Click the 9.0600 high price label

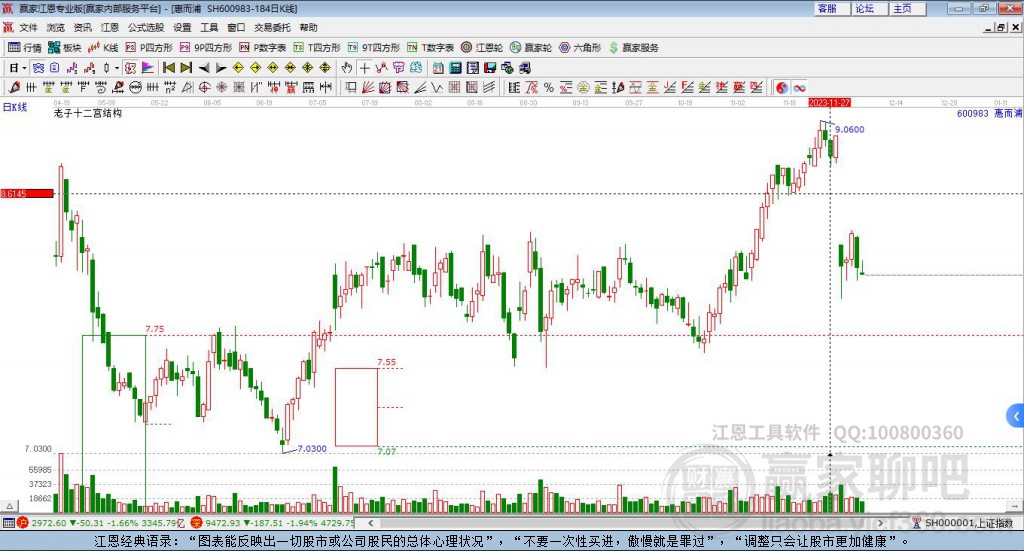[x=850, y=130]
